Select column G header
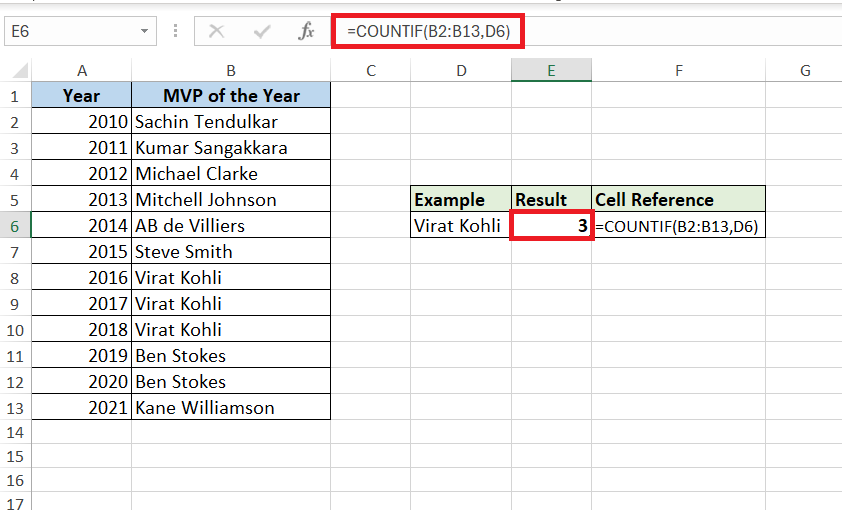 (x=804, y=70)
